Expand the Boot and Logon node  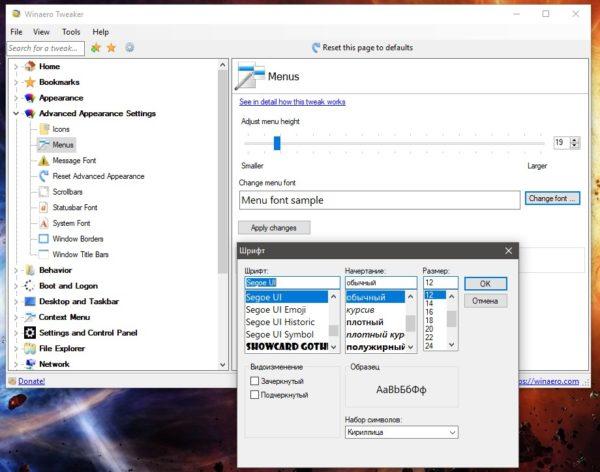16,286
